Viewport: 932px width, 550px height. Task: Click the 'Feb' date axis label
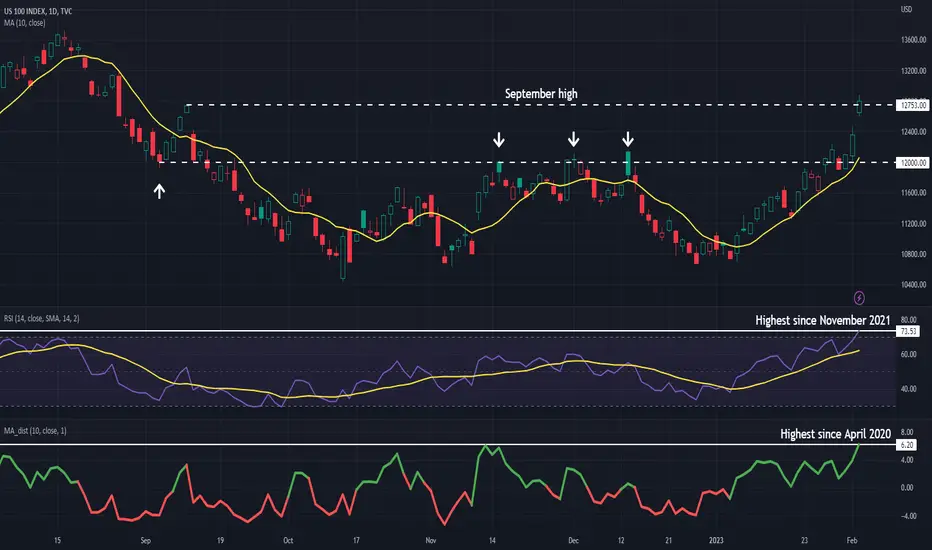click(852, 540)
